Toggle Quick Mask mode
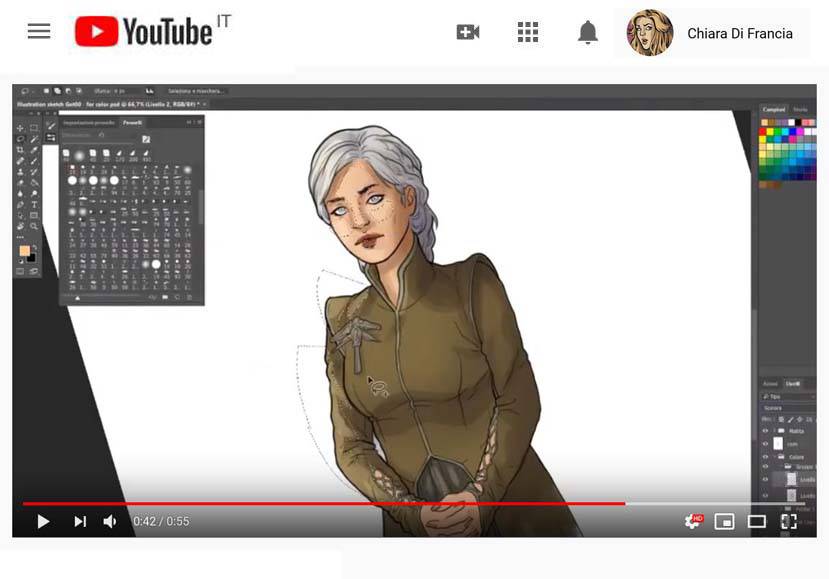 20,271
